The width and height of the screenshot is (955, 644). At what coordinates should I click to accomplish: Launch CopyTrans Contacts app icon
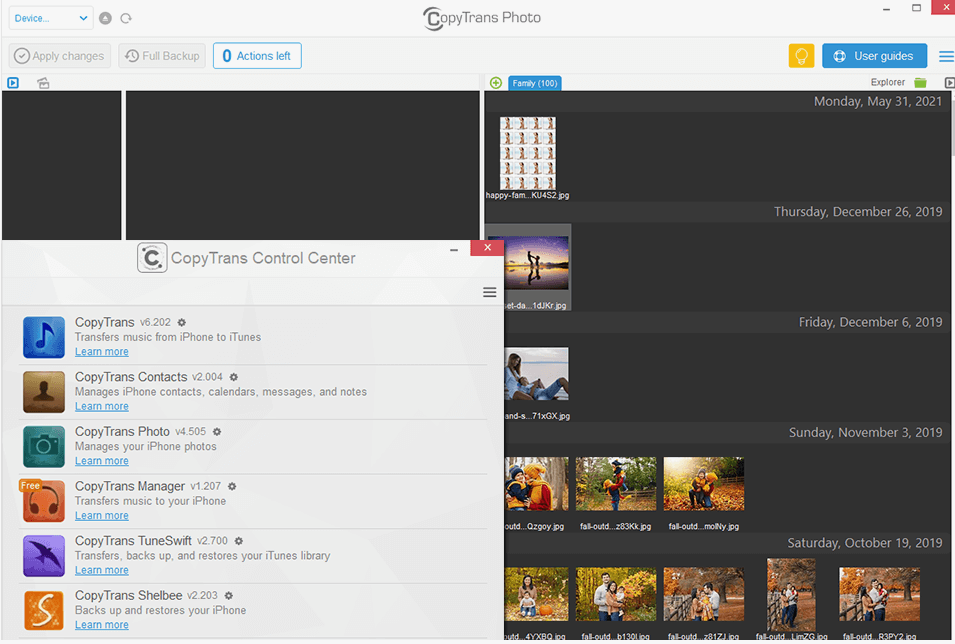click(44, 392)
